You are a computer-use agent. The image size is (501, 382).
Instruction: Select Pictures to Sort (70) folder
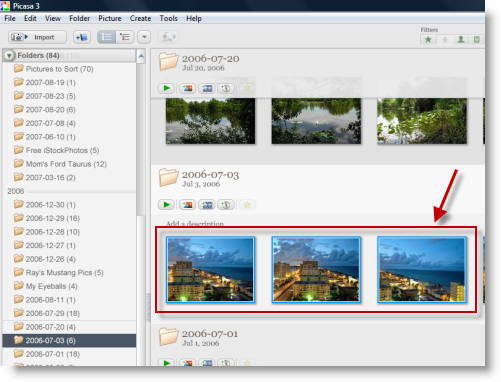coord(69,69)
